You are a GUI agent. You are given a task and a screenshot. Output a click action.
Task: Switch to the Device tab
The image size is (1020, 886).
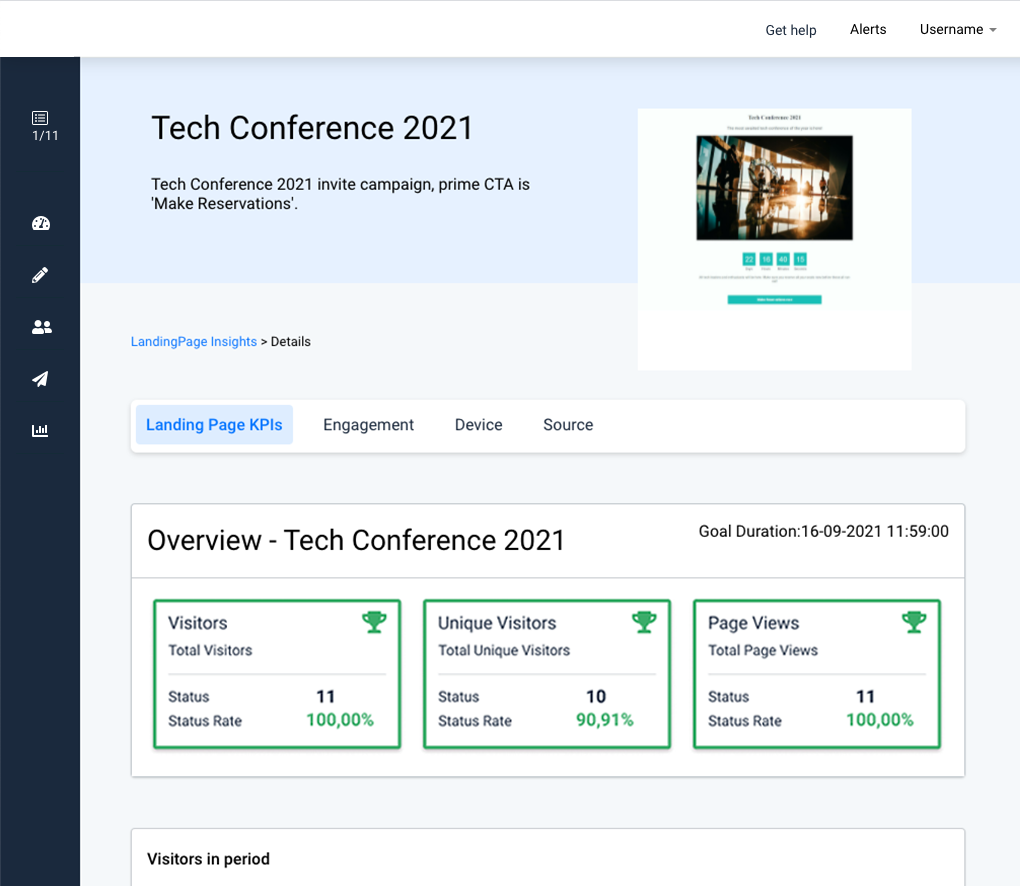[478, 425]
